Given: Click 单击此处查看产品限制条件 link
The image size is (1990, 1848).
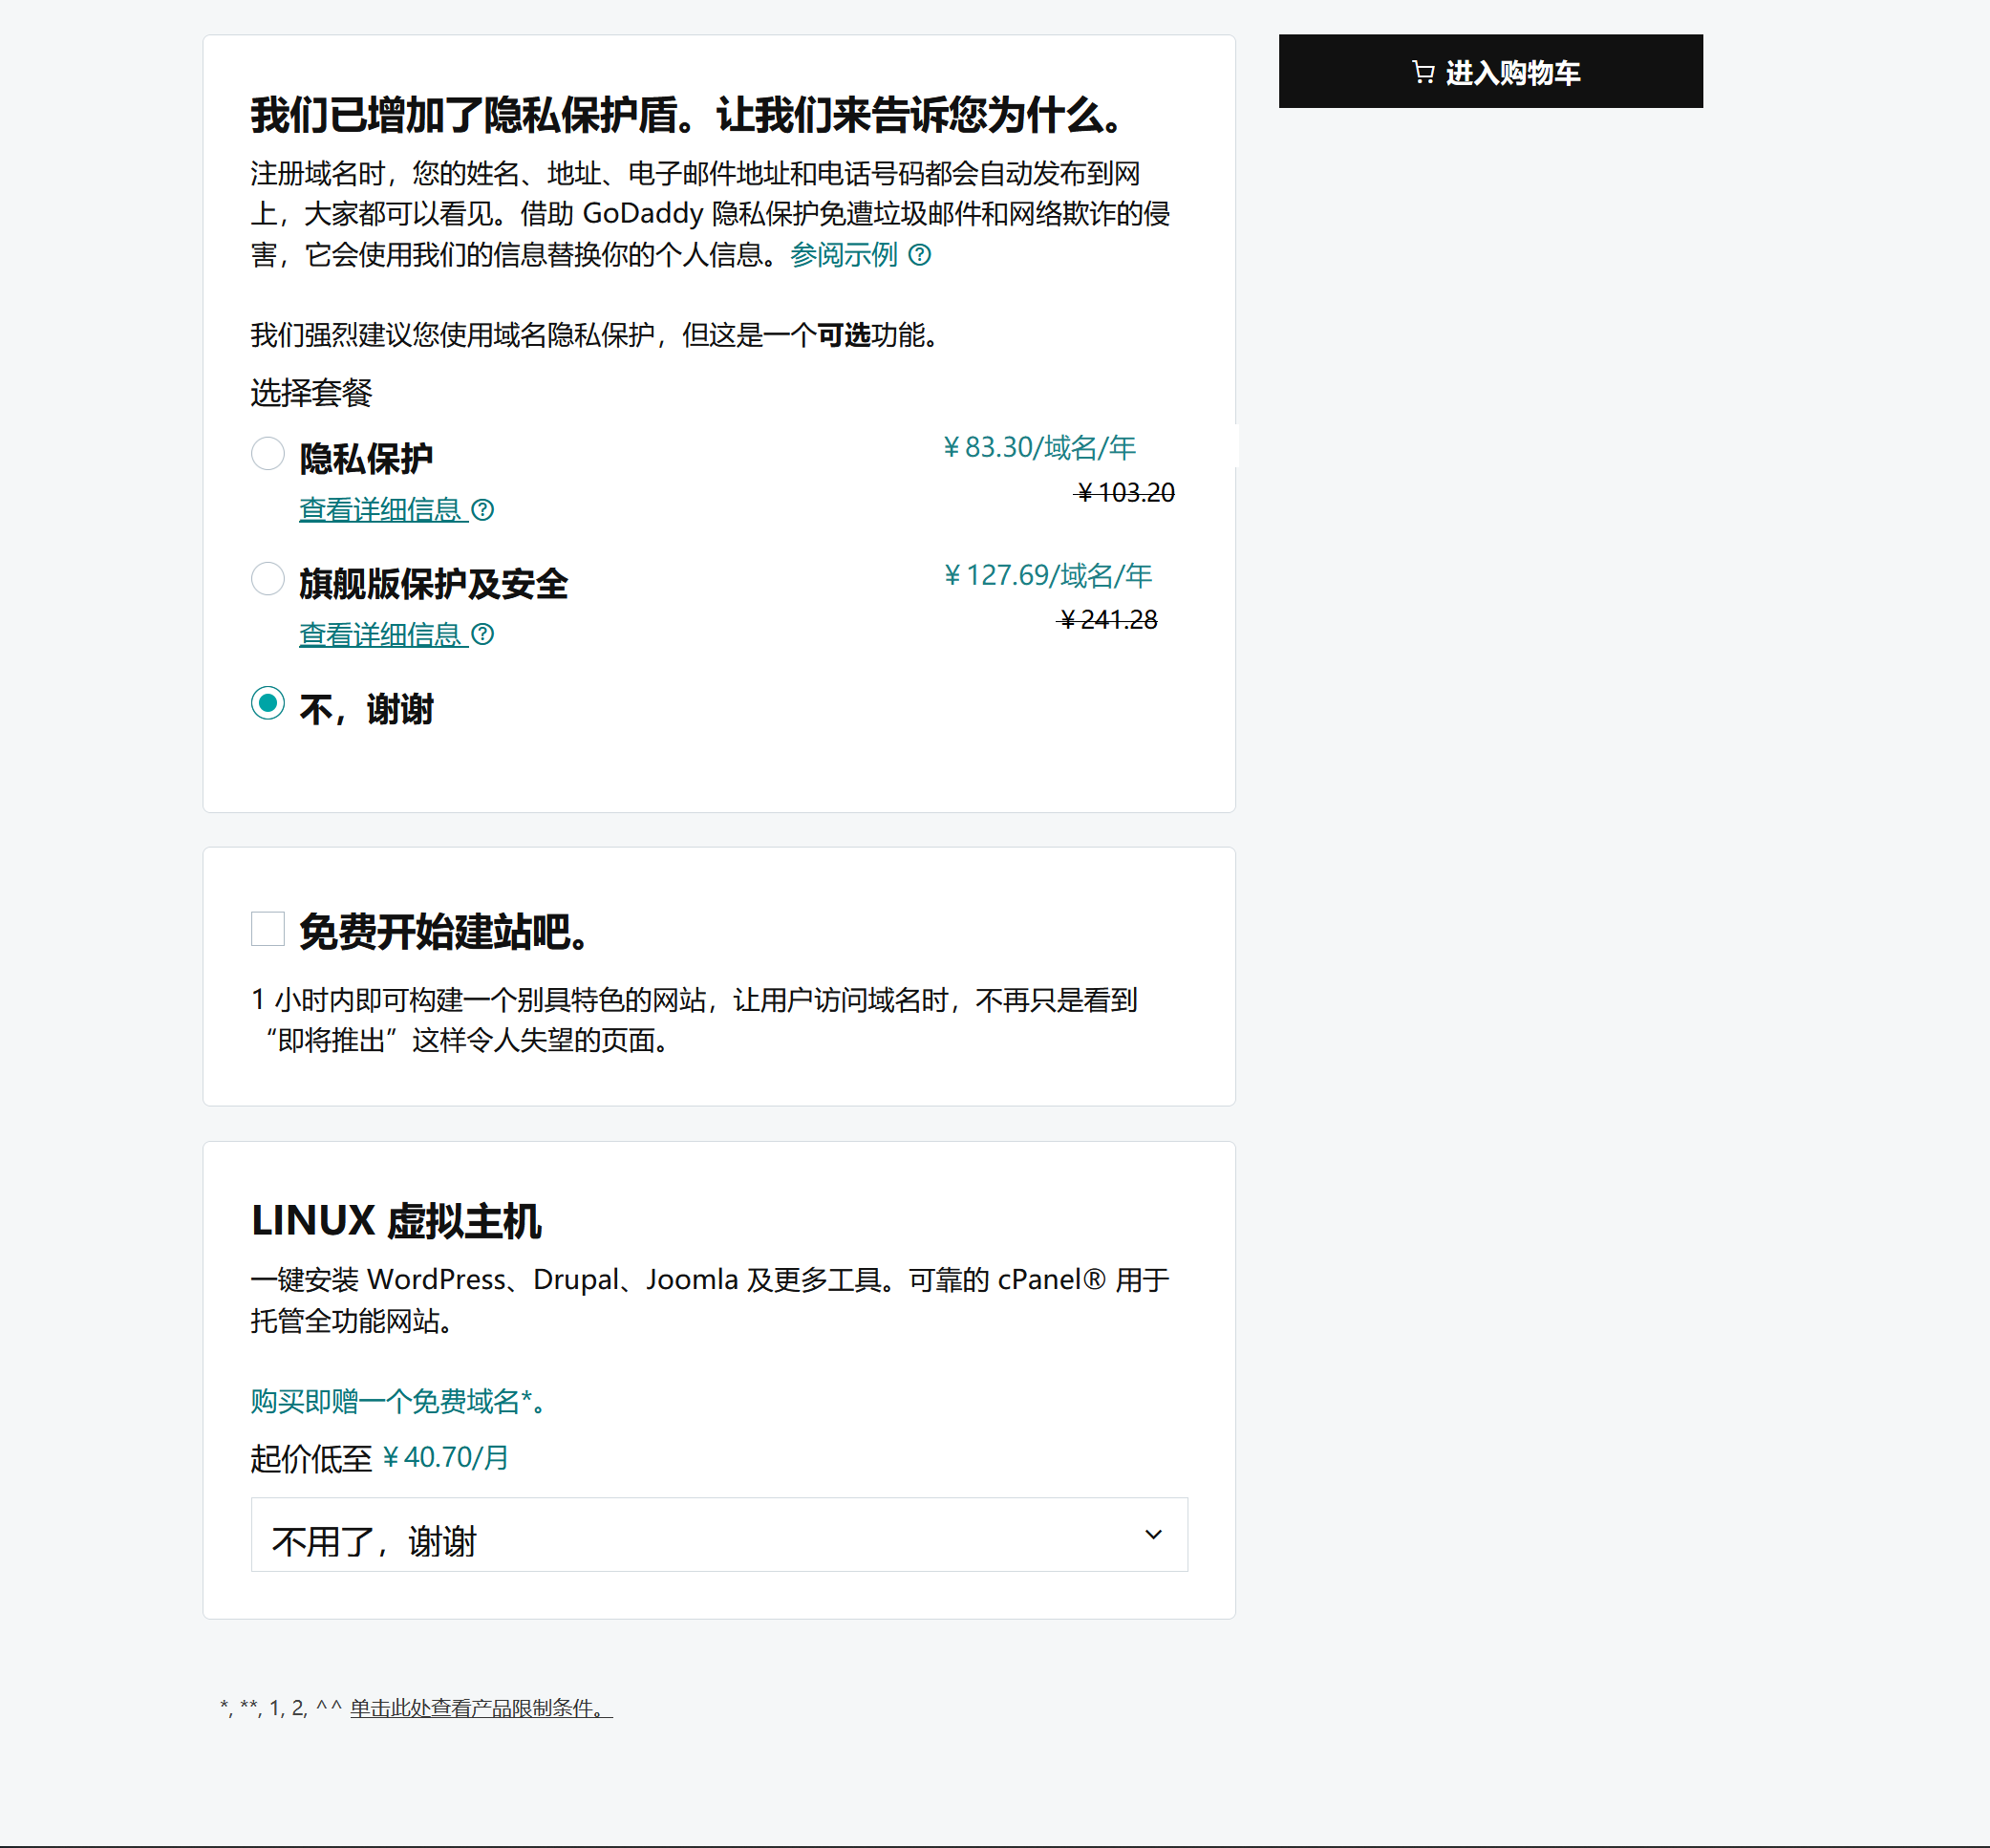Looking at the screenshot, I should pyautogui.click(x=480, y=1708).
